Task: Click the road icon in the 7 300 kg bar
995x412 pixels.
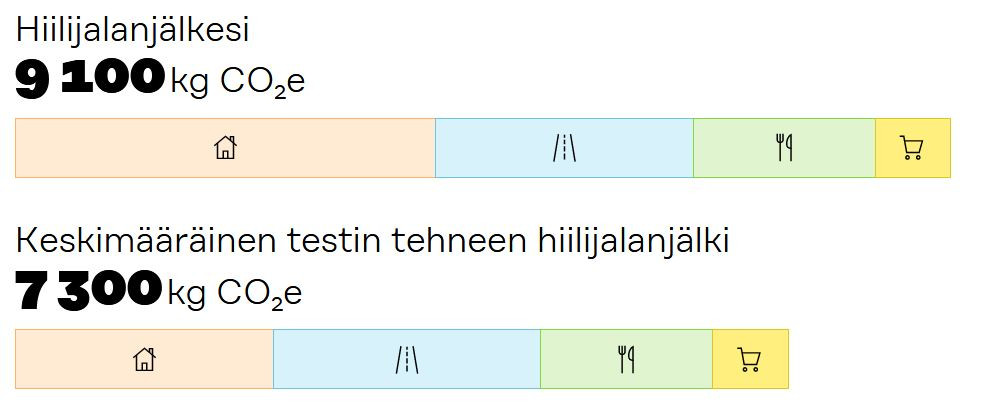Action: [406, 359]
